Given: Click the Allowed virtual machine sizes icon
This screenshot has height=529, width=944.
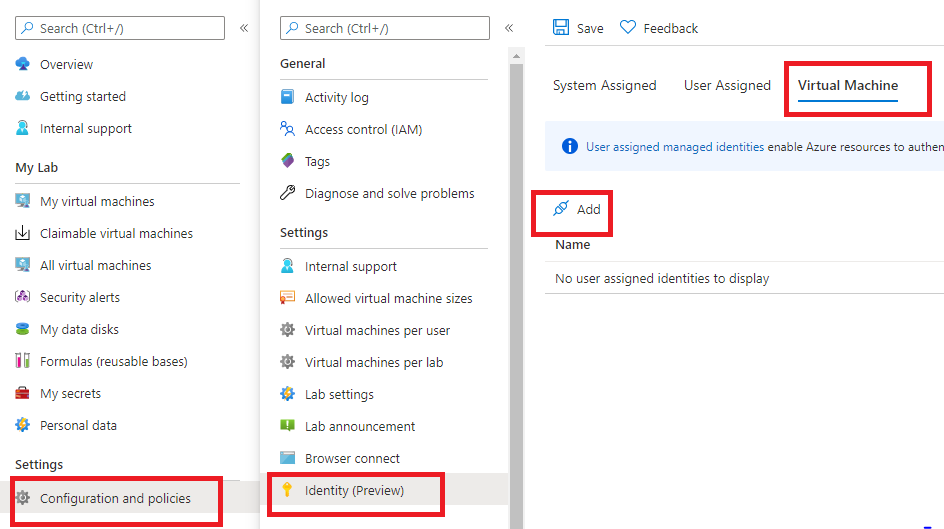Looking at the screenshot, I should point(288,297).
